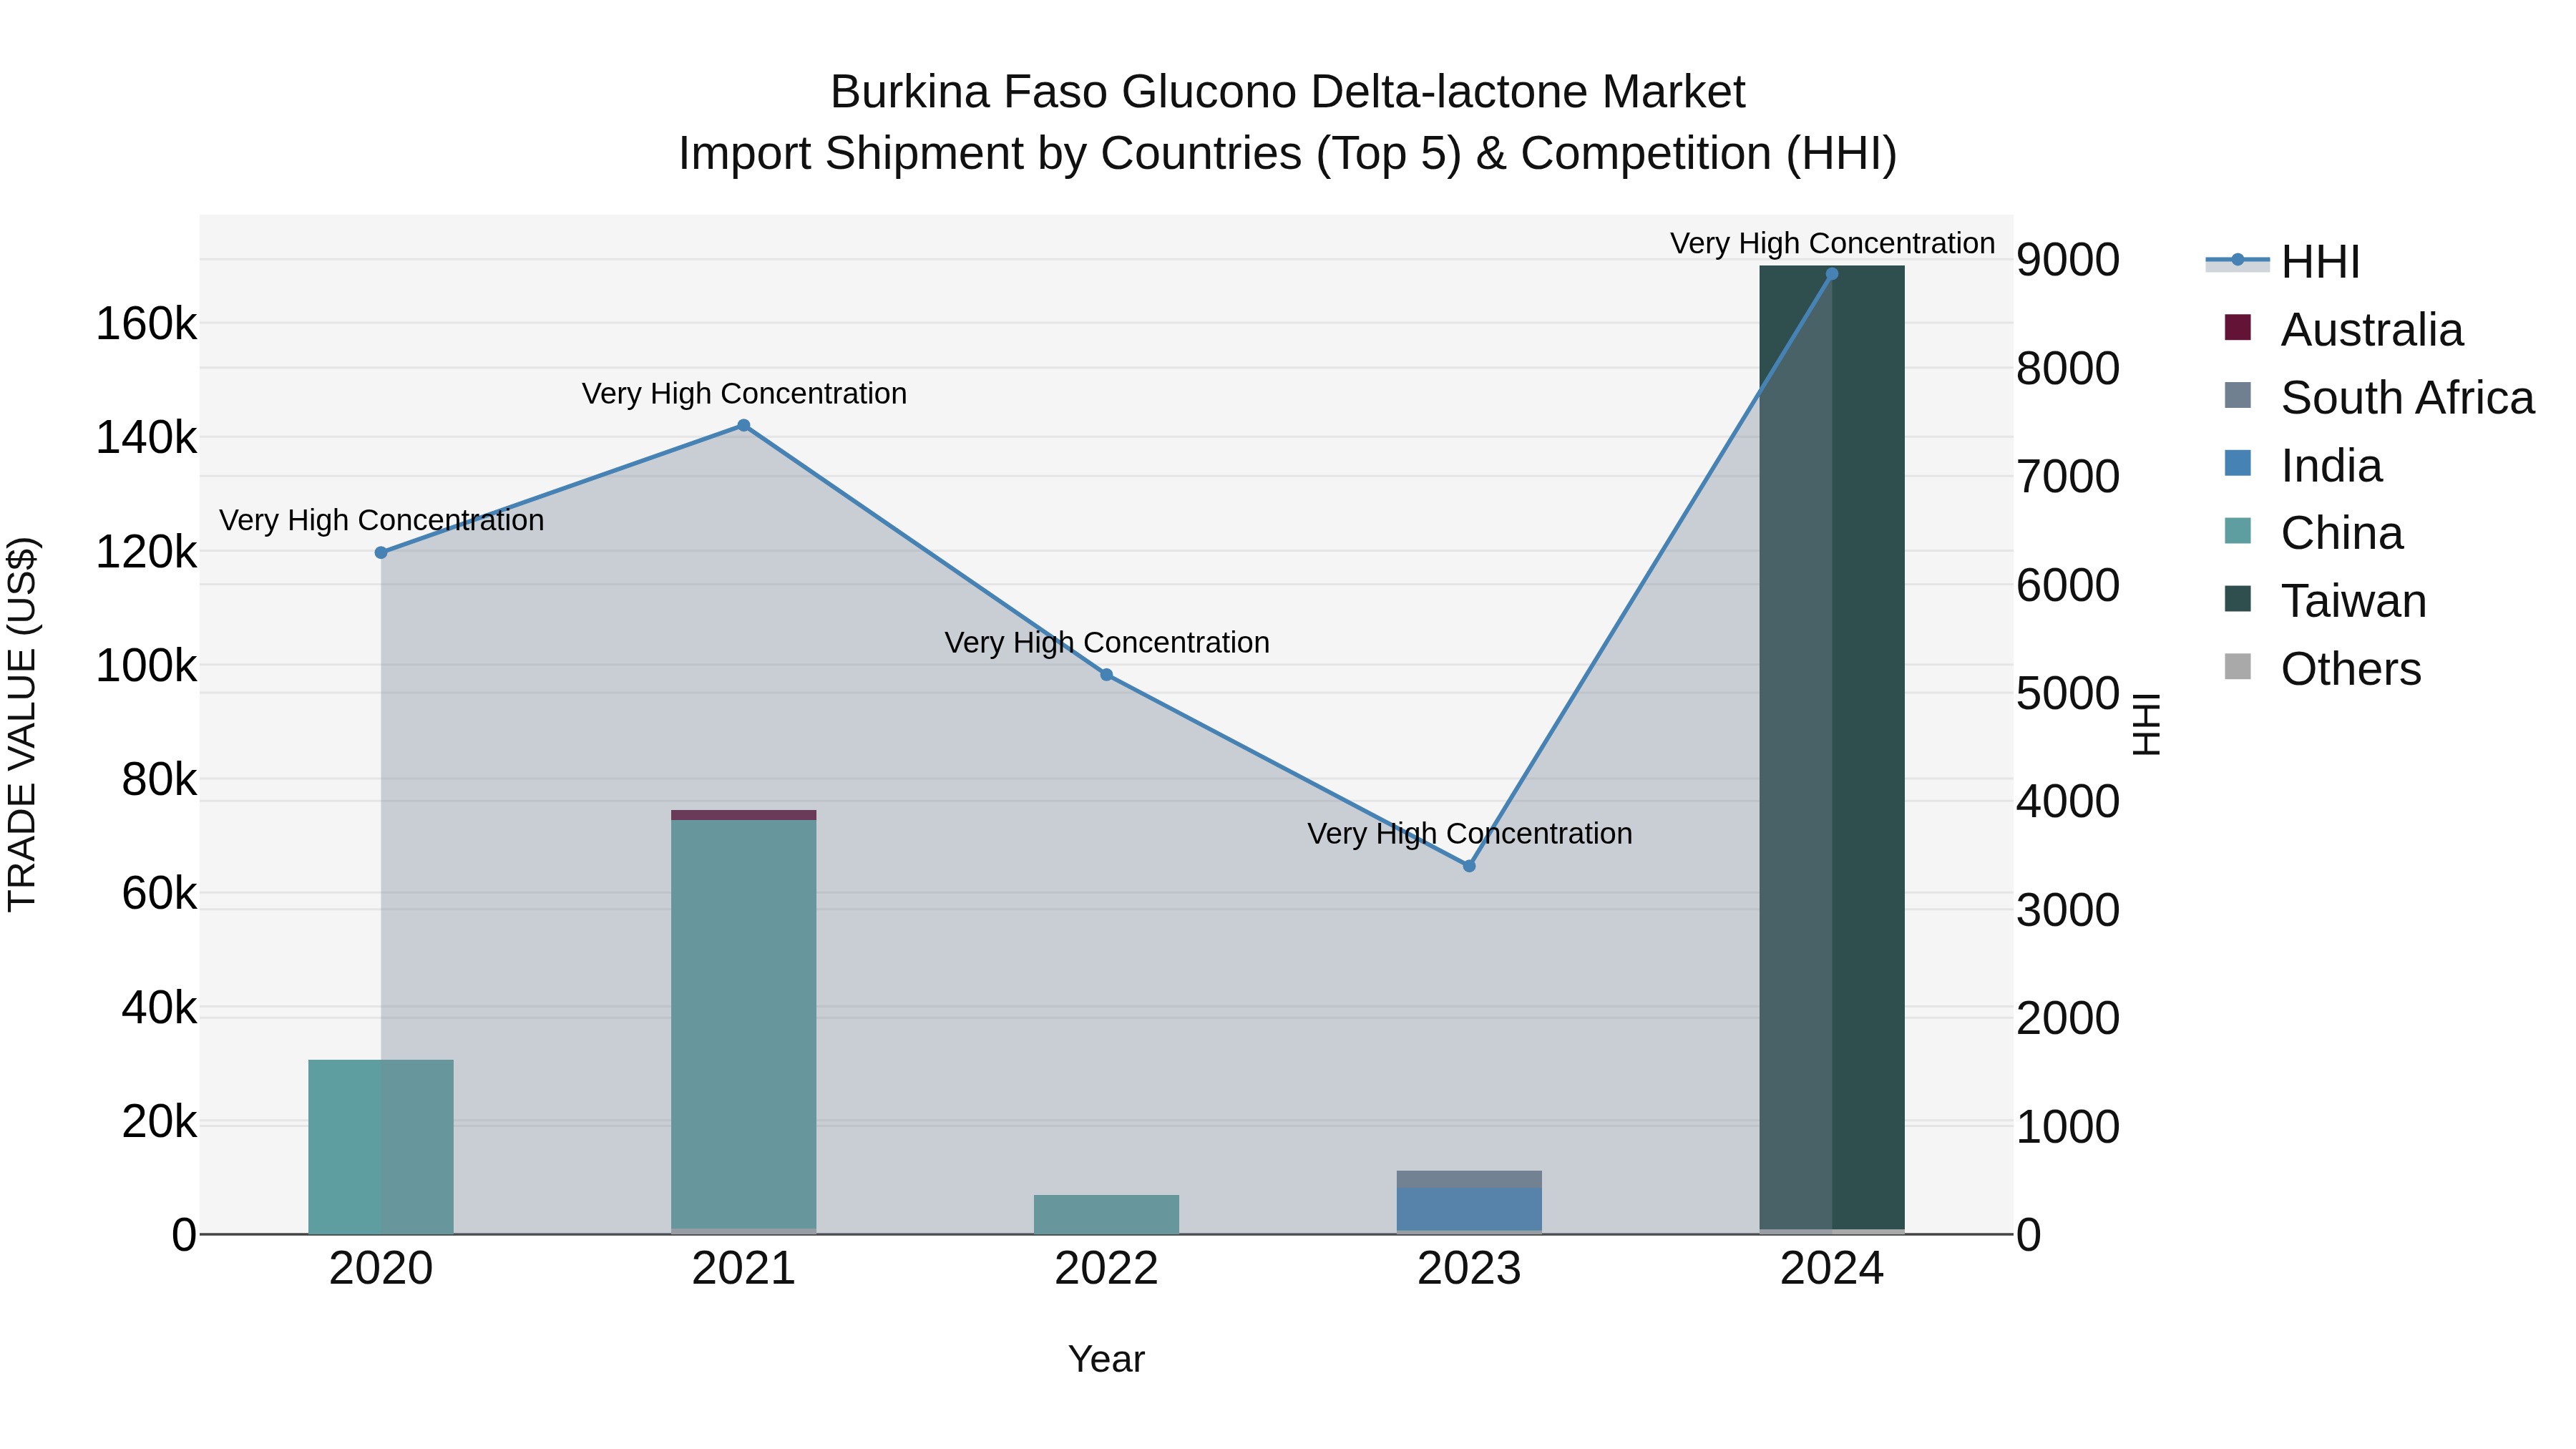Select the 2022 China bar
Image resolution: width=2576 pixels, height=1449 pixels.
click(x=1107, y=1214)
